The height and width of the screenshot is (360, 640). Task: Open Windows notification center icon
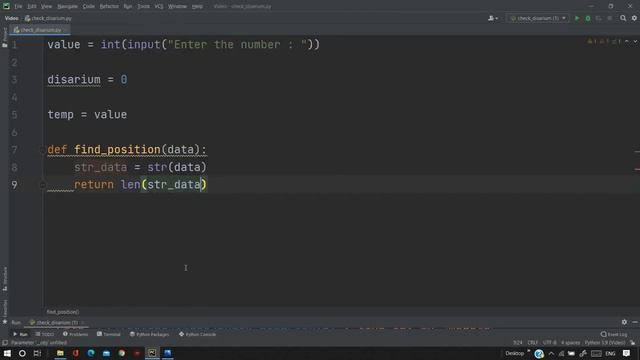coord(627,353)
